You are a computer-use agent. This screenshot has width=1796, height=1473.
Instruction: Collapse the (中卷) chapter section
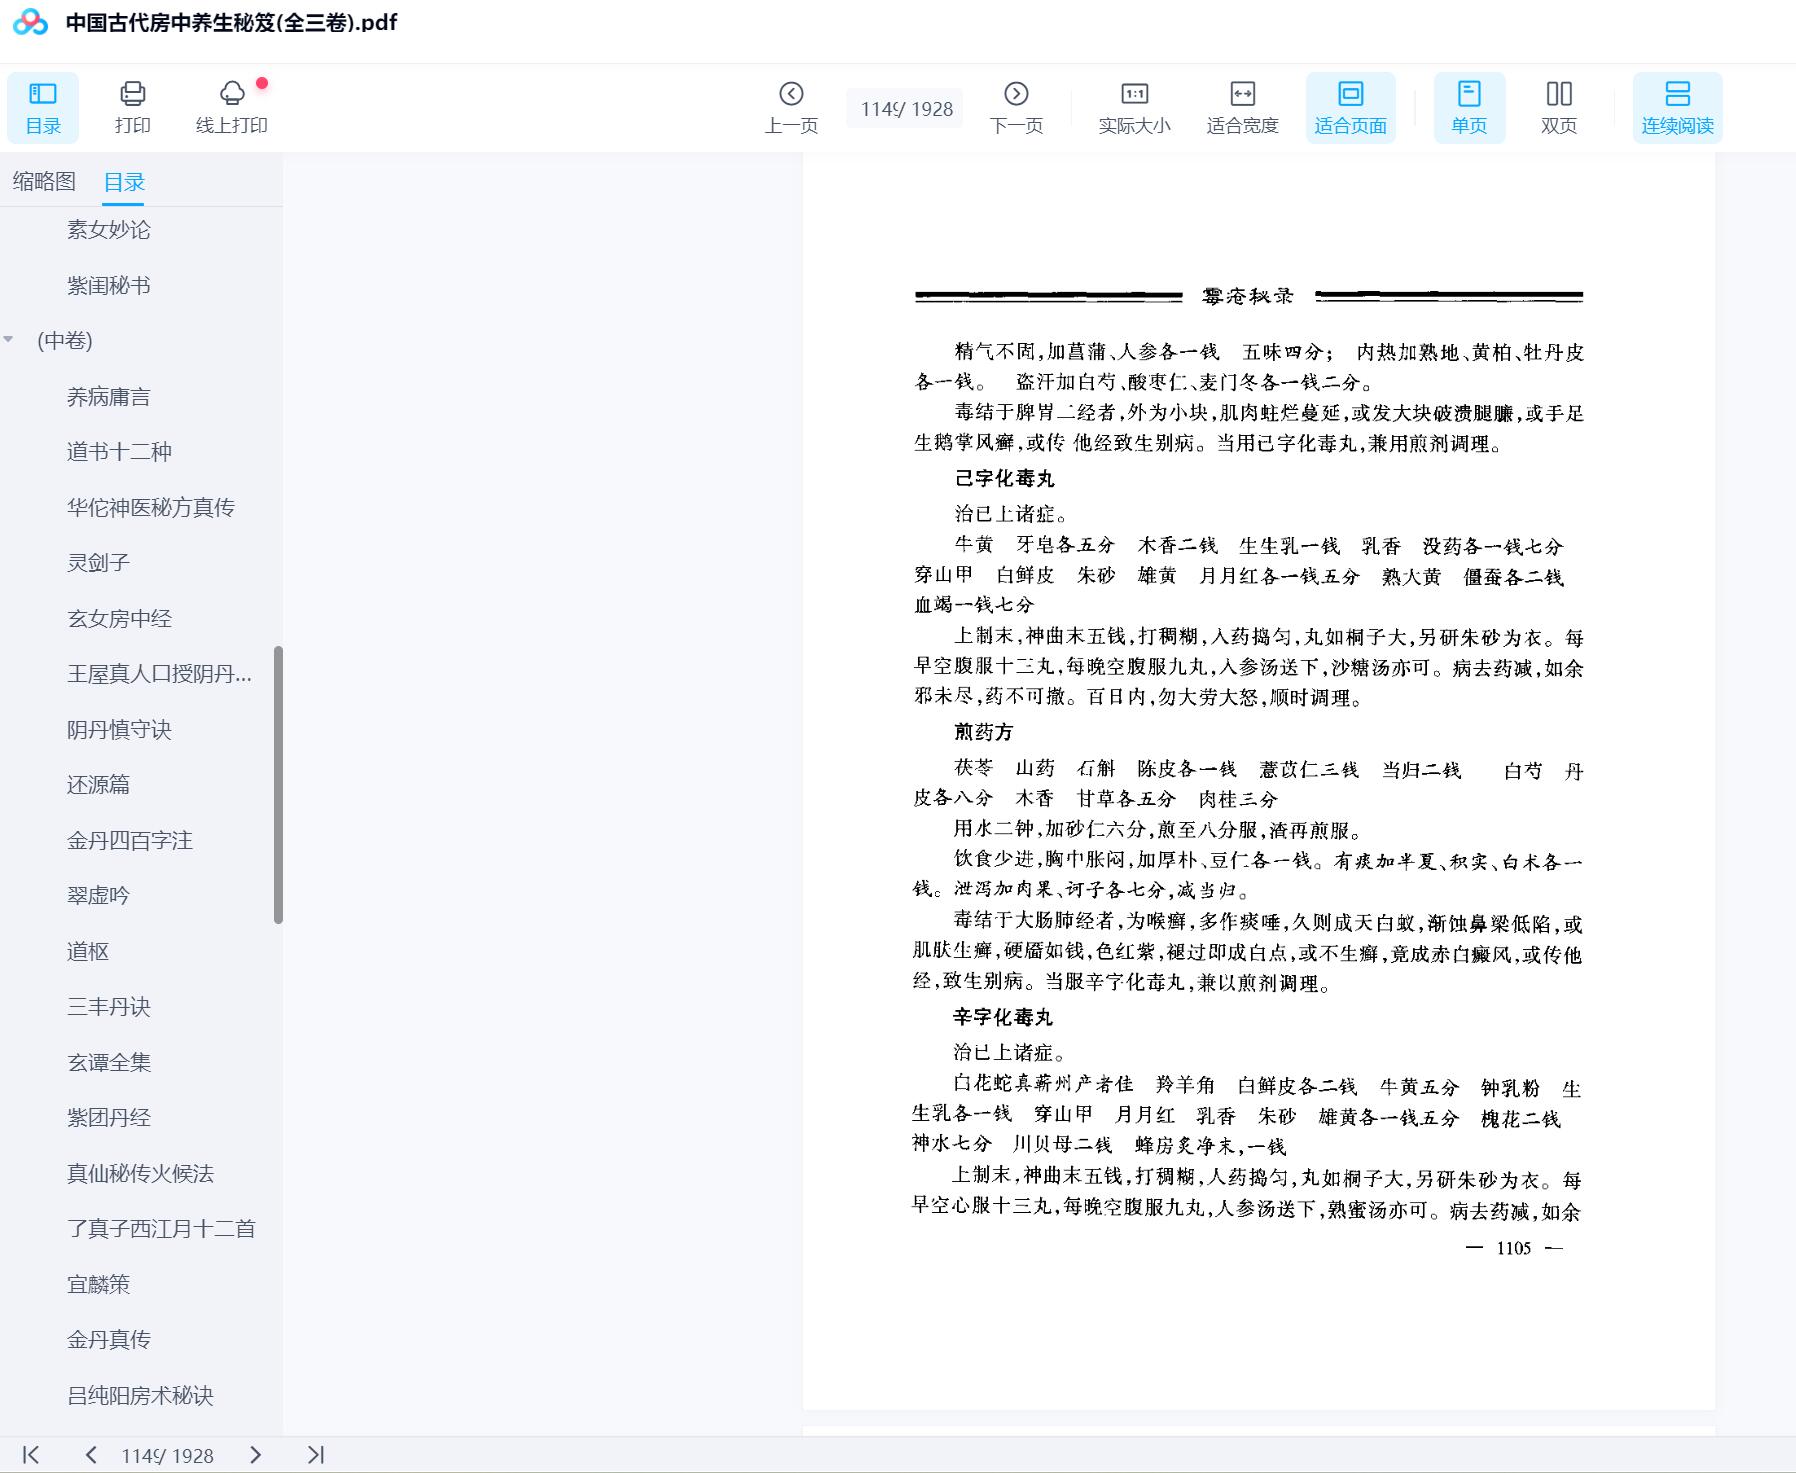click(x=10, y=340)
